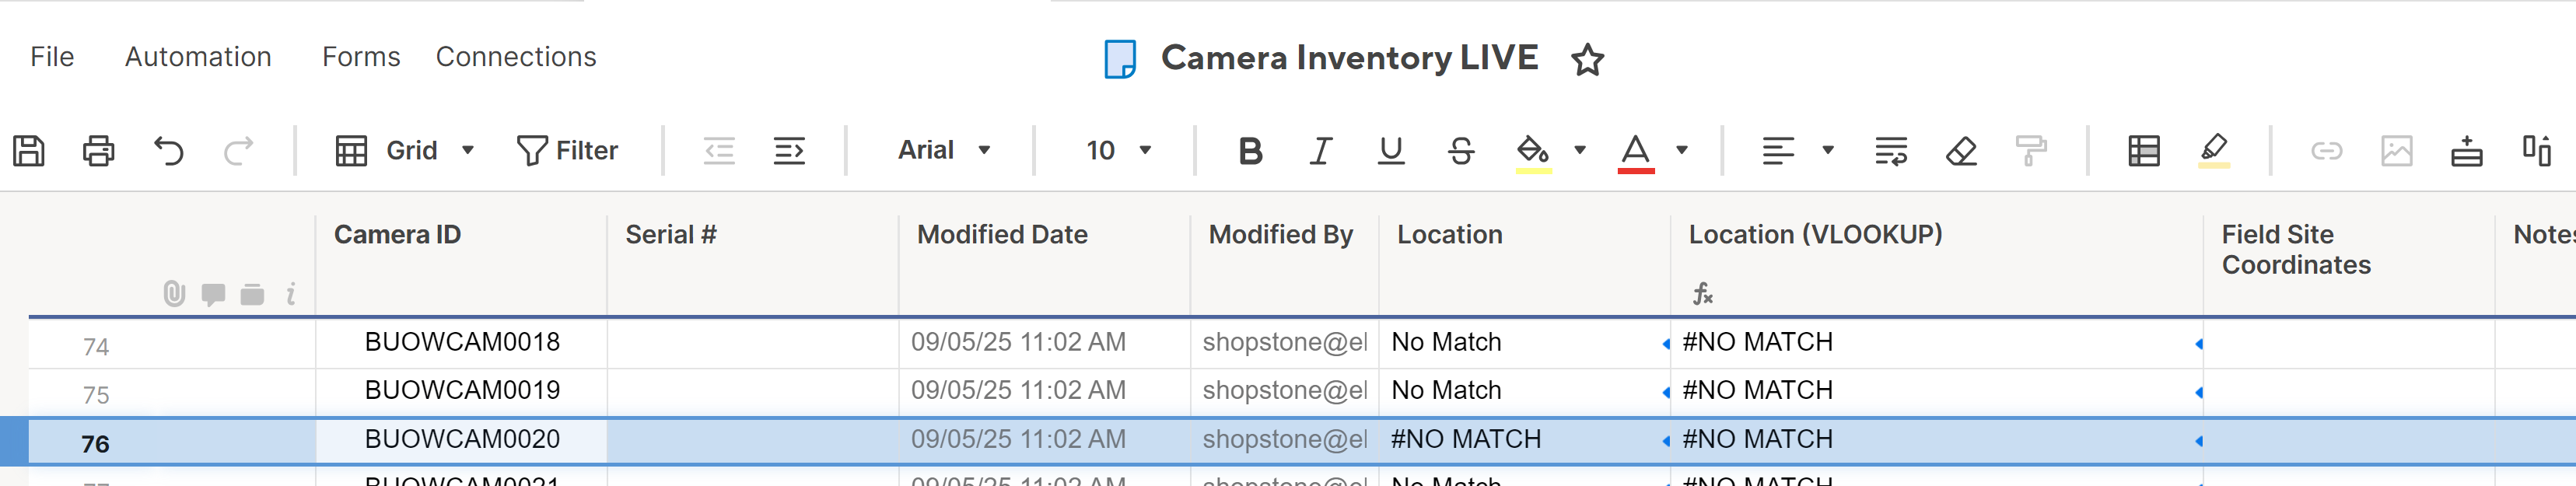Click the Wrap text icon
2576x486 pixels.
tap(1890, 151)
